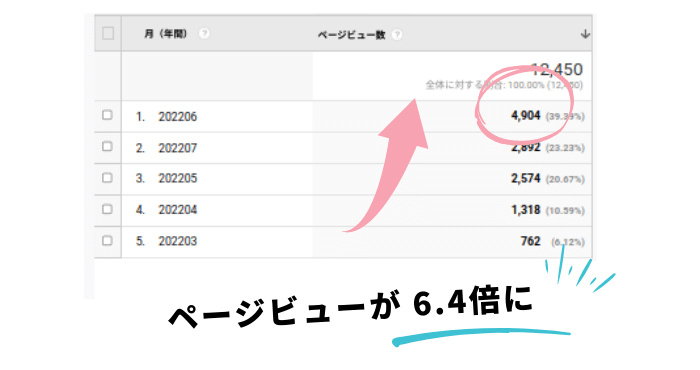Sort by the ページビュー数 column header
Image resolution: width=700 pixels, height=370 pixels.
click(351, 35)
